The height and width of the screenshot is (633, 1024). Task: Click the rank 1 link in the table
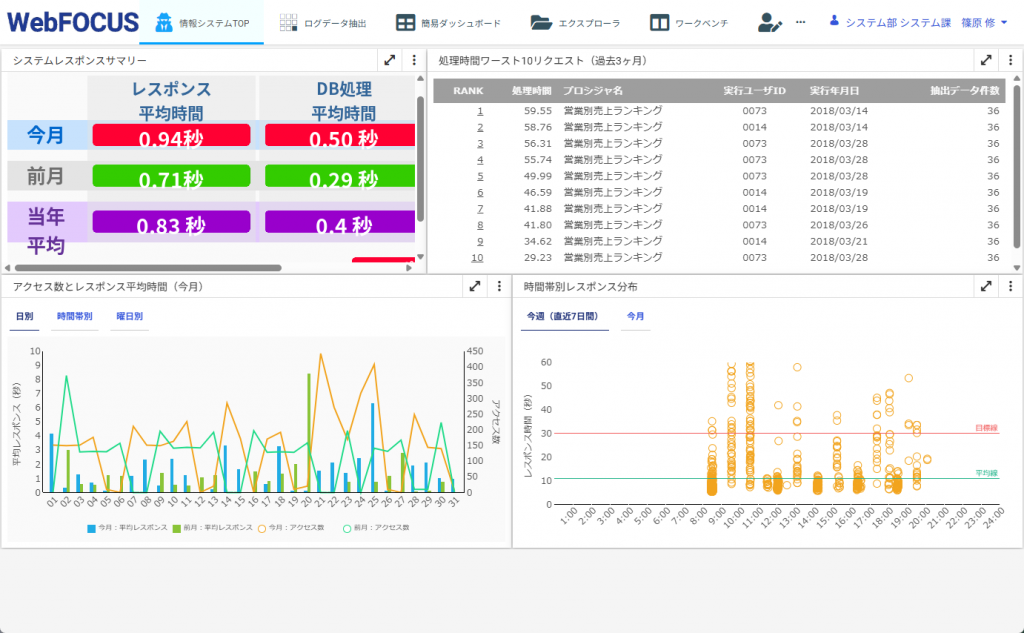(x=480, y=111)
